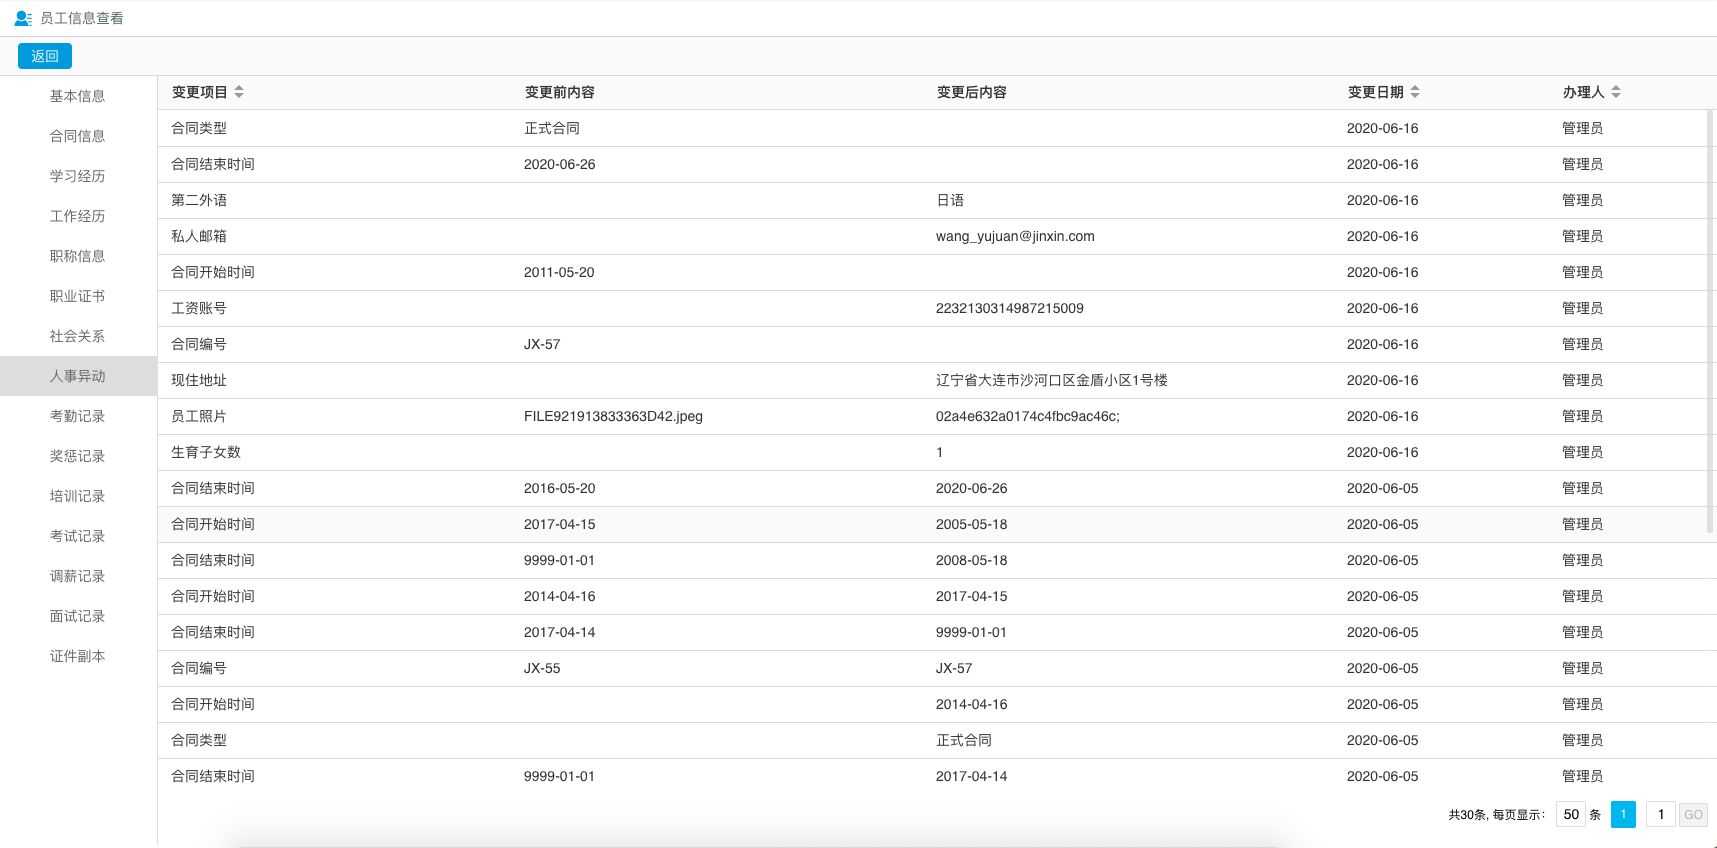Click the 变更后内容 column header
Viewport: 1717px width, 848px height.
tap(971, 92)
